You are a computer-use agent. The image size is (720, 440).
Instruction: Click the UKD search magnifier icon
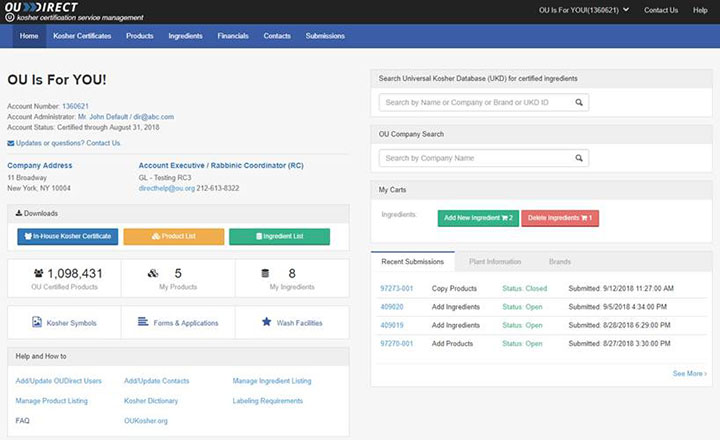579,102
